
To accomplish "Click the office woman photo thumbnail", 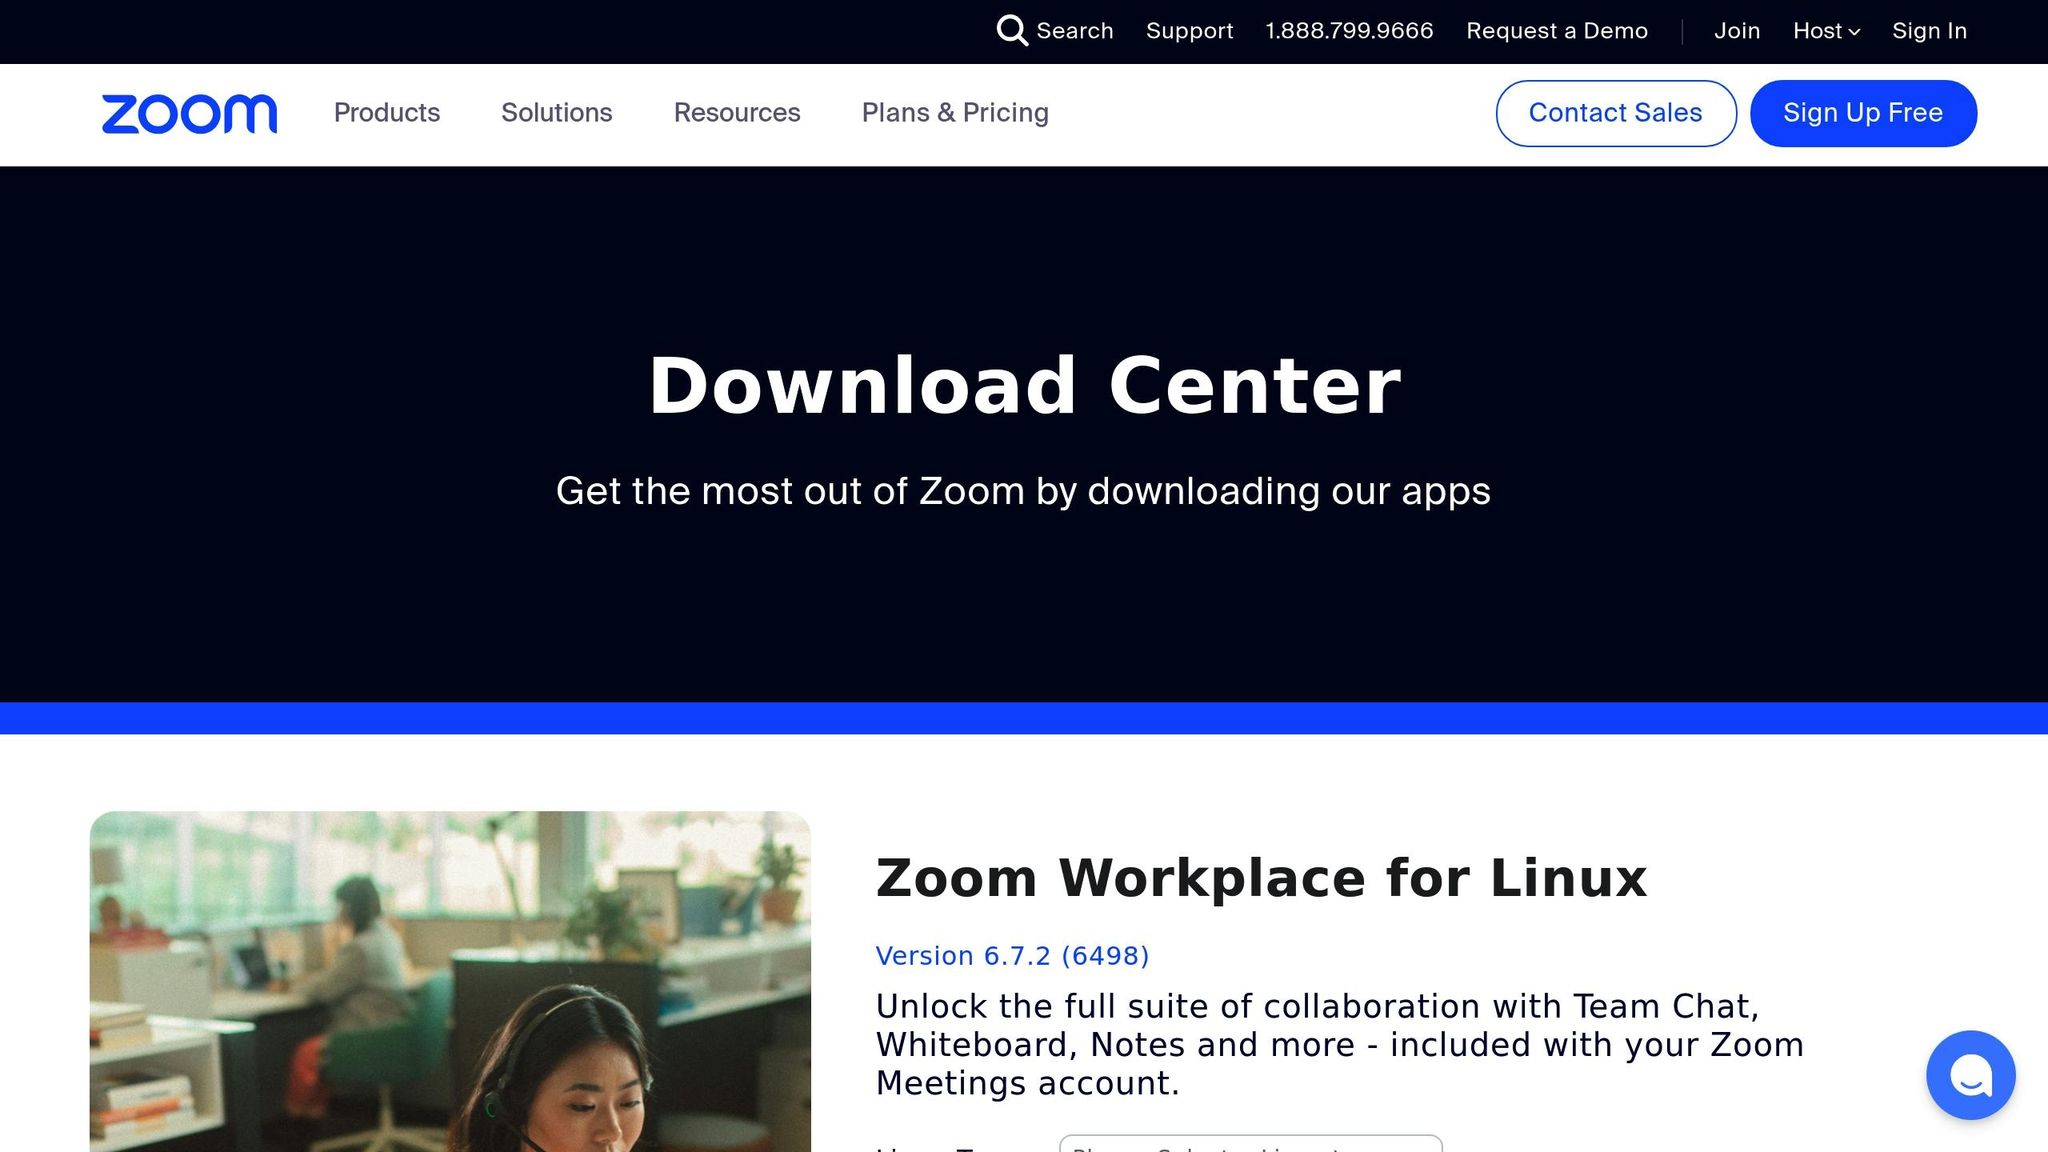I will click(450, 980).
